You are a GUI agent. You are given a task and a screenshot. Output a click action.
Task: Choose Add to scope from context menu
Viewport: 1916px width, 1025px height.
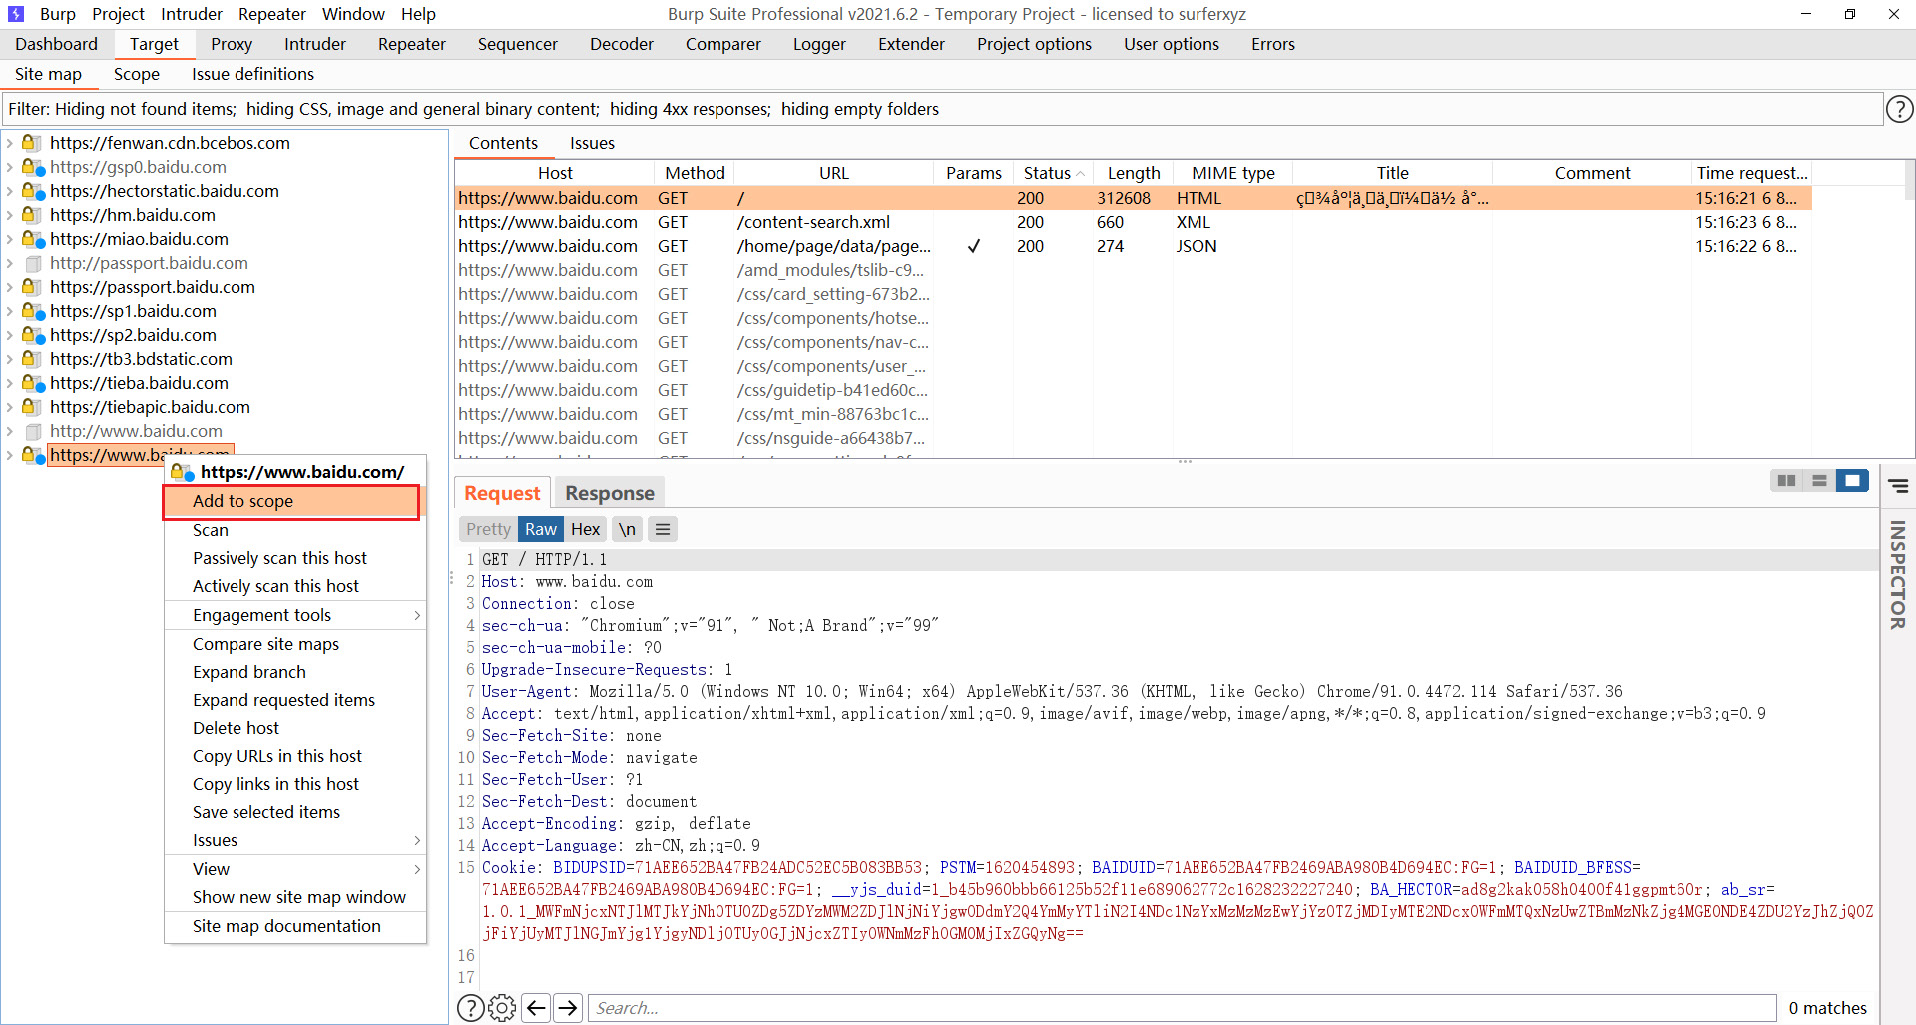291,501
